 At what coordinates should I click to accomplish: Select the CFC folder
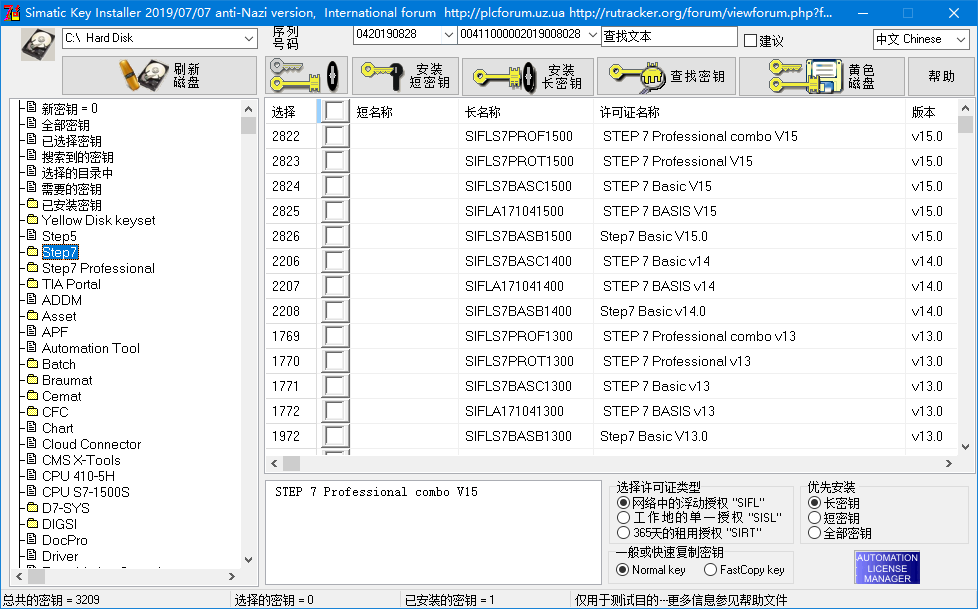pyautogui.click(x=55, y=412)
